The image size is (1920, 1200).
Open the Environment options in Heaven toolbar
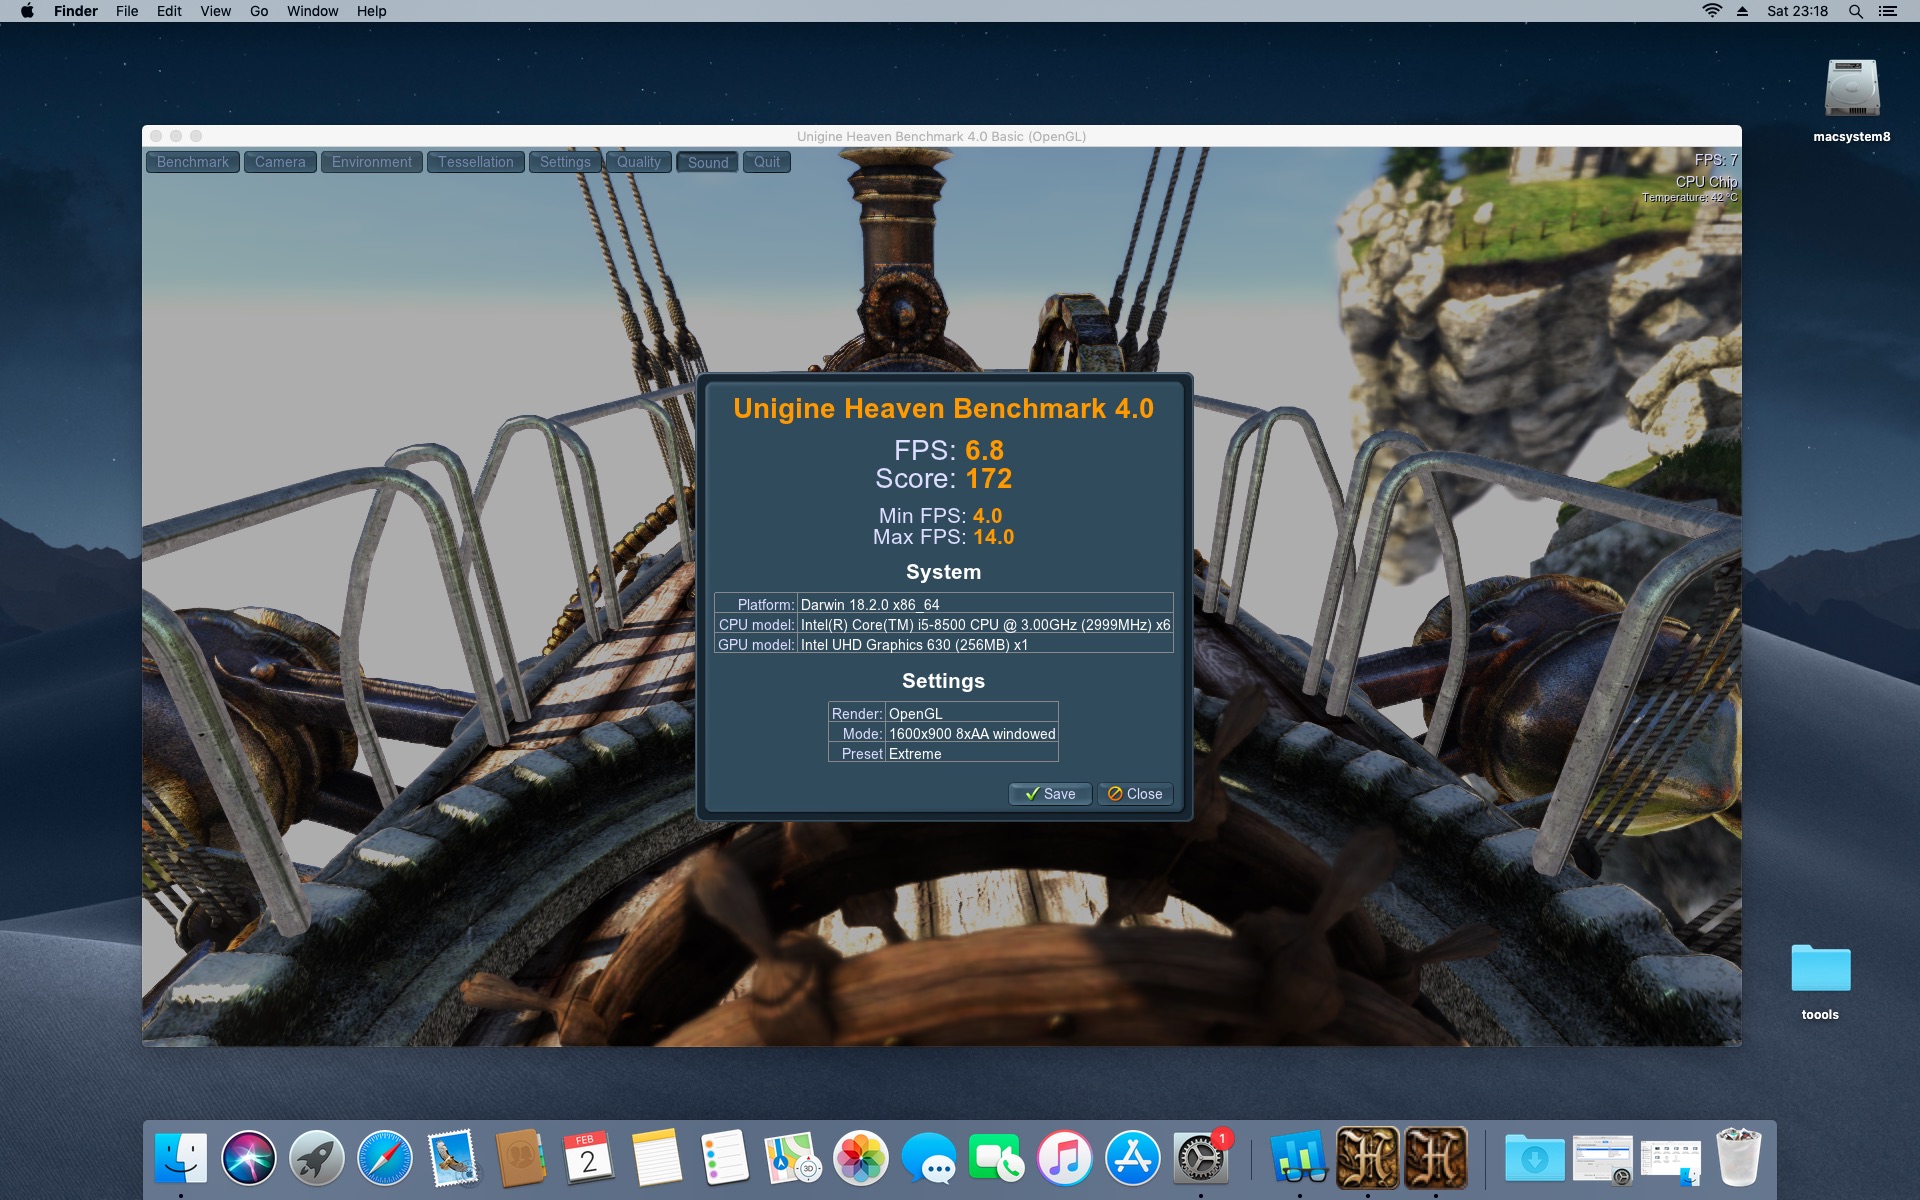pos(372,162)
